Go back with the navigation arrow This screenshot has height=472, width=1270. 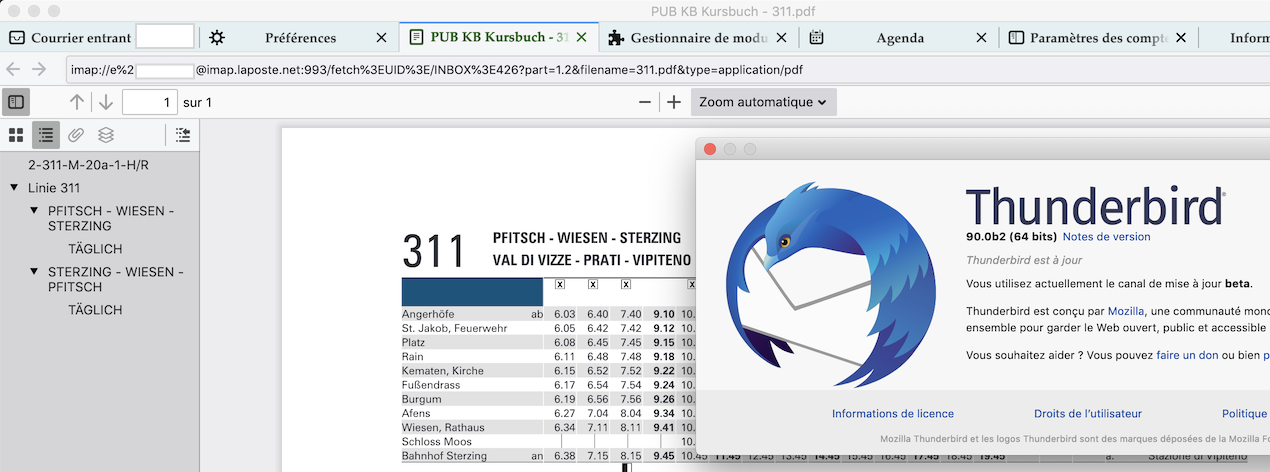click(x=14, y=69)
